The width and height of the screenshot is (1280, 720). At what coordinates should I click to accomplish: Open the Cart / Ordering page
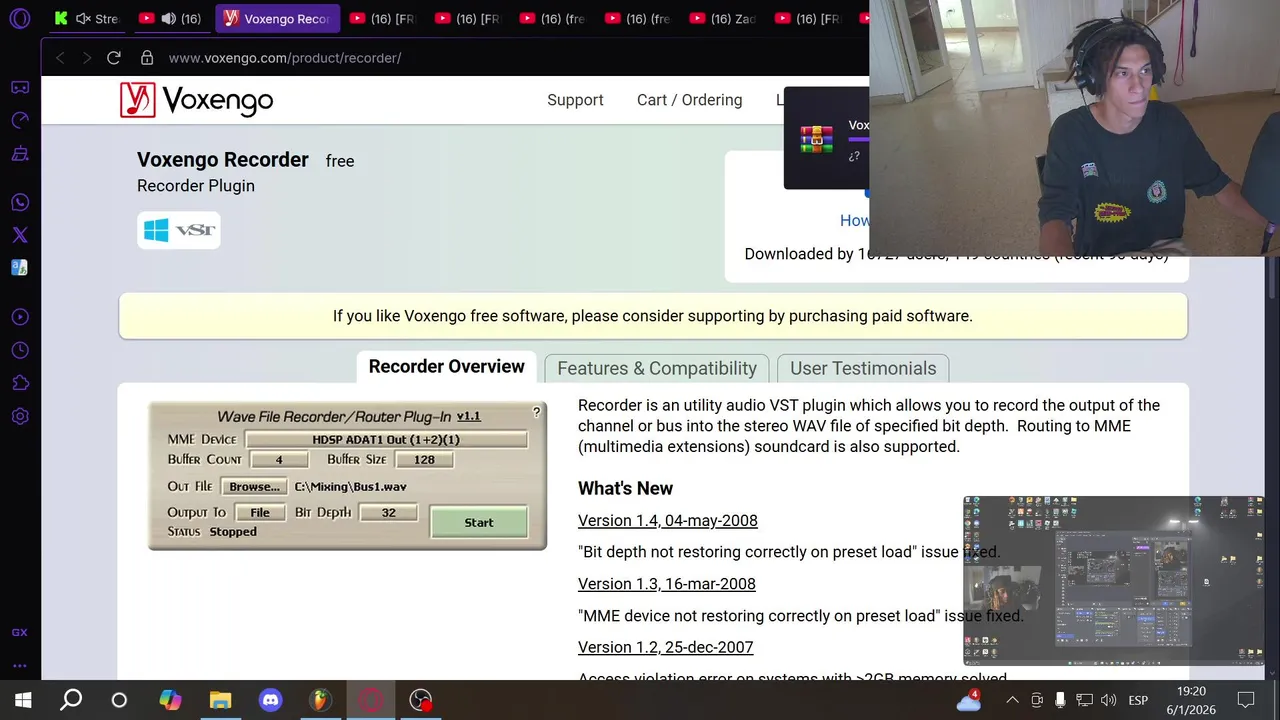tap(689, 100)
